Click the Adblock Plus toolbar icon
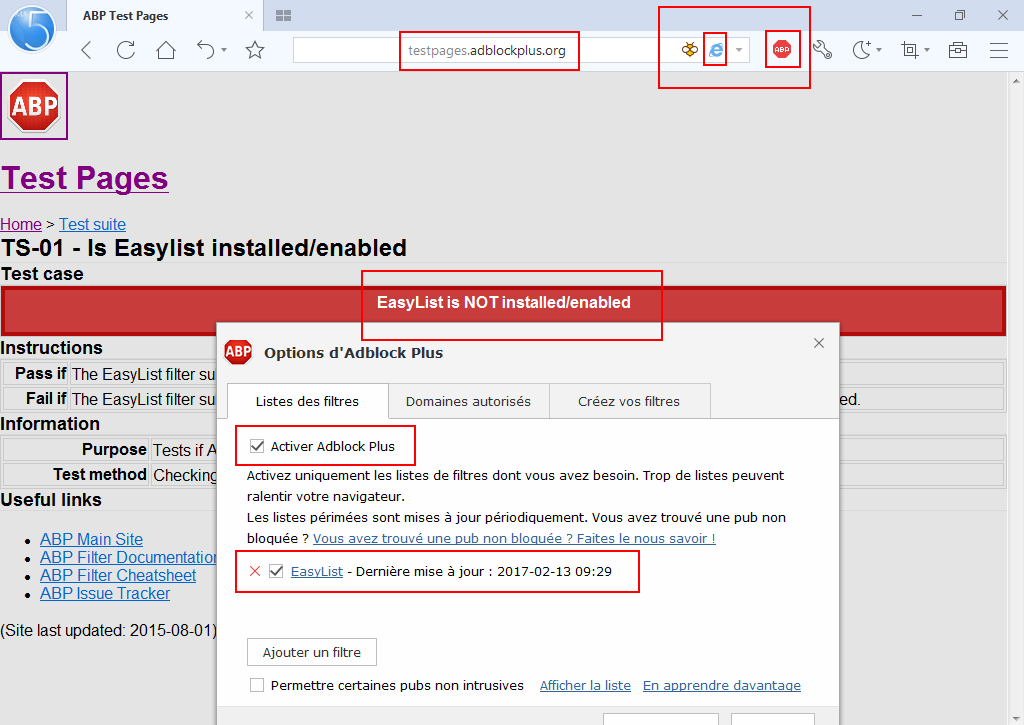This screenshot has width=1024, height=725. 782,50
